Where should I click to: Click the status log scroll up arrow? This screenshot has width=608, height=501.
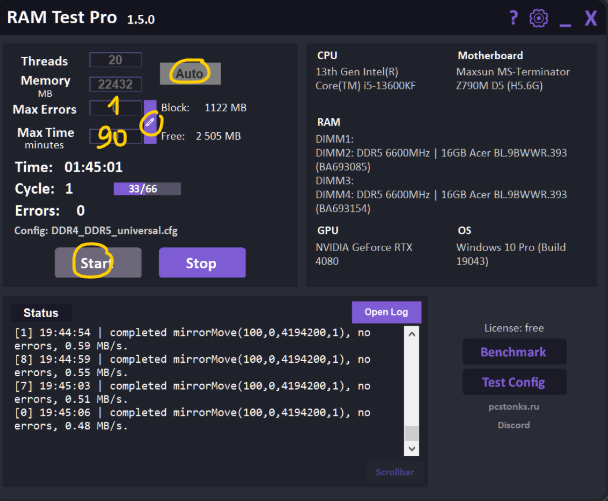tap(412, 334)
